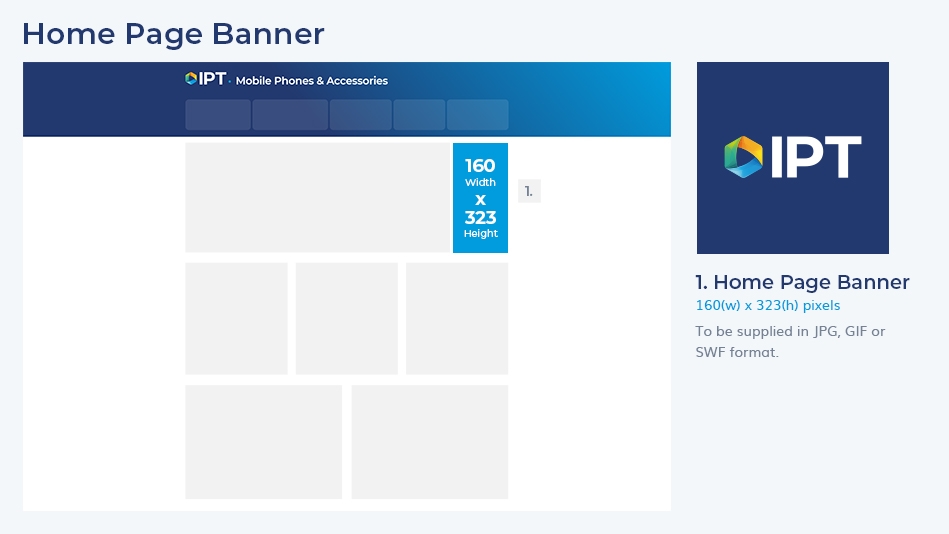Click 'To be supplied in JPG, GIF or SWF format.' text
Screen dimensions: 949x534
click(x=790, y=341)
